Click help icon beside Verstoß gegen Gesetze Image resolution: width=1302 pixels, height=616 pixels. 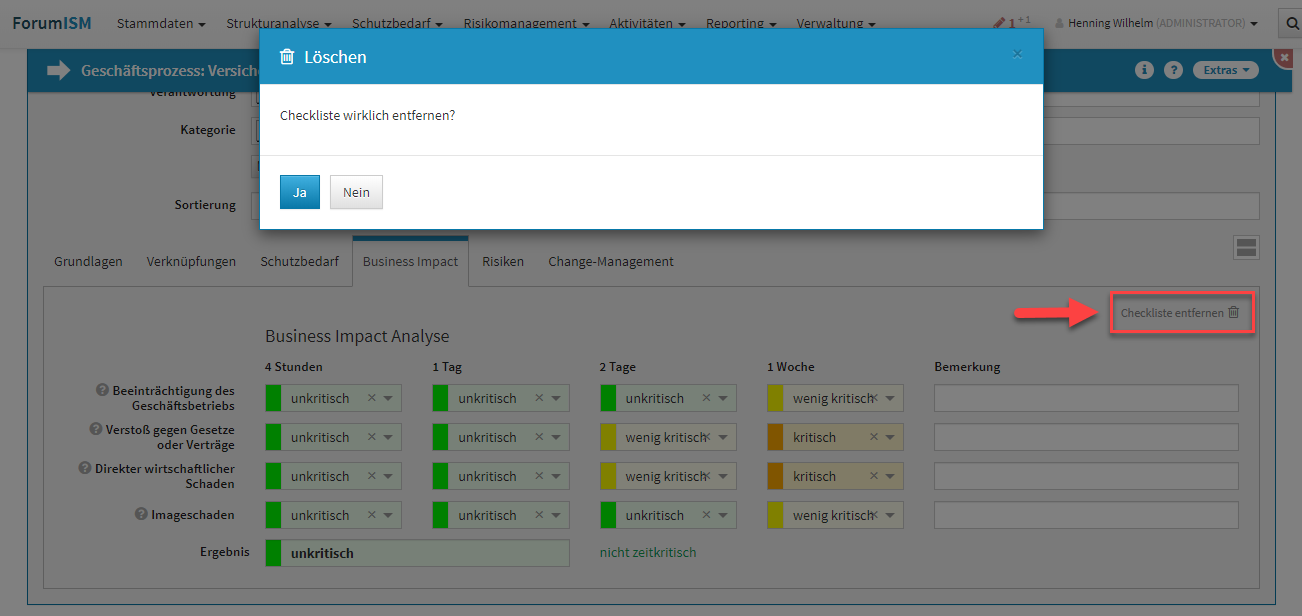[95, 429]
